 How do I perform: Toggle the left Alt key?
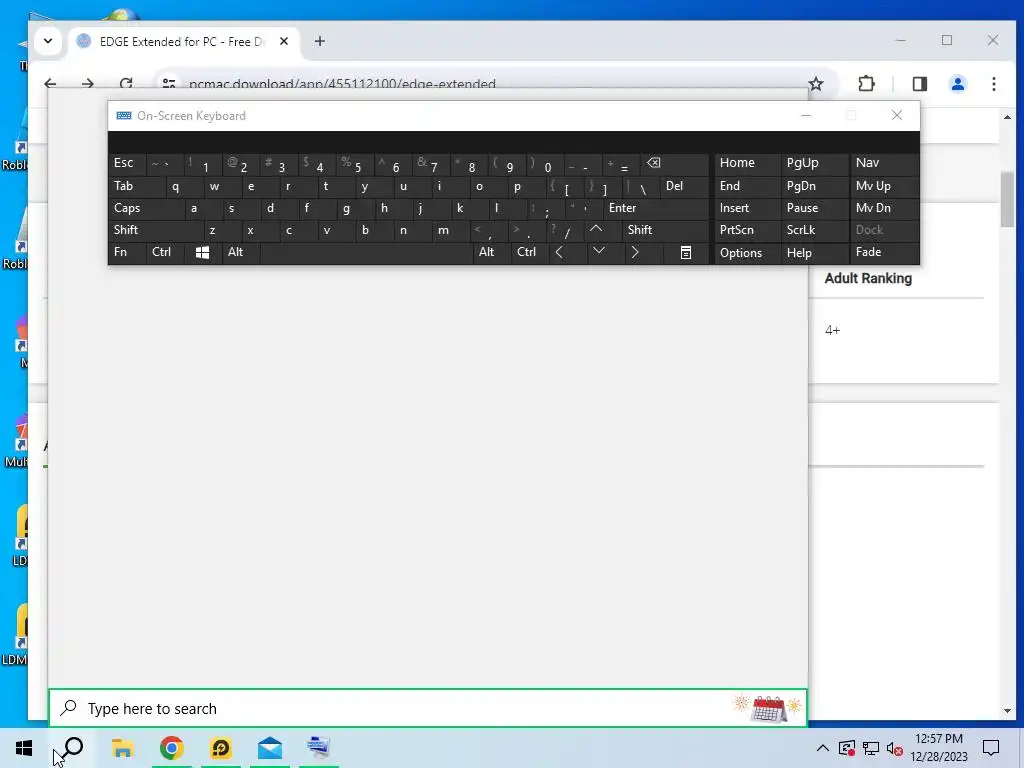241,252
